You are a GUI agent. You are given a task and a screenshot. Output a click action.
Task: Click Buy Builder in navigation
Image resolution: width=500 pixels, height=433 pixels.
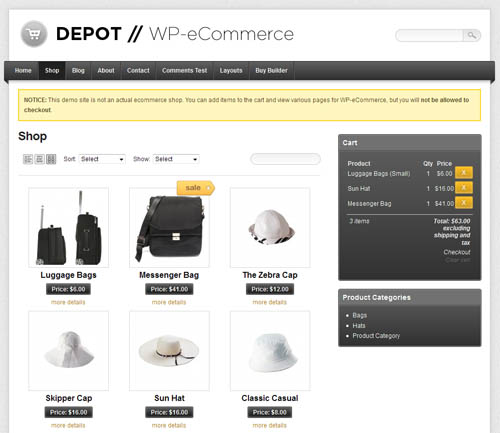coord(271,71)
